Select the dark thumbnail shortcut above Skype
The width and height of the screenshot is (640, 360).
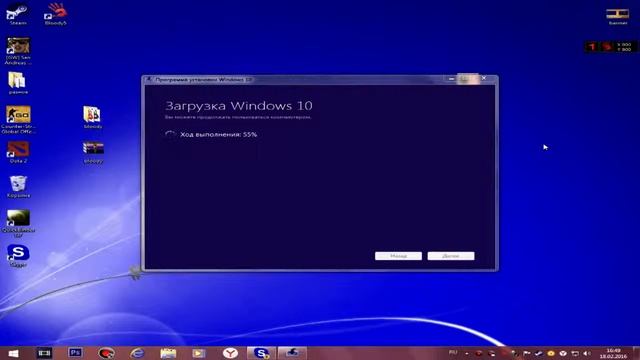tap(18, 223)
